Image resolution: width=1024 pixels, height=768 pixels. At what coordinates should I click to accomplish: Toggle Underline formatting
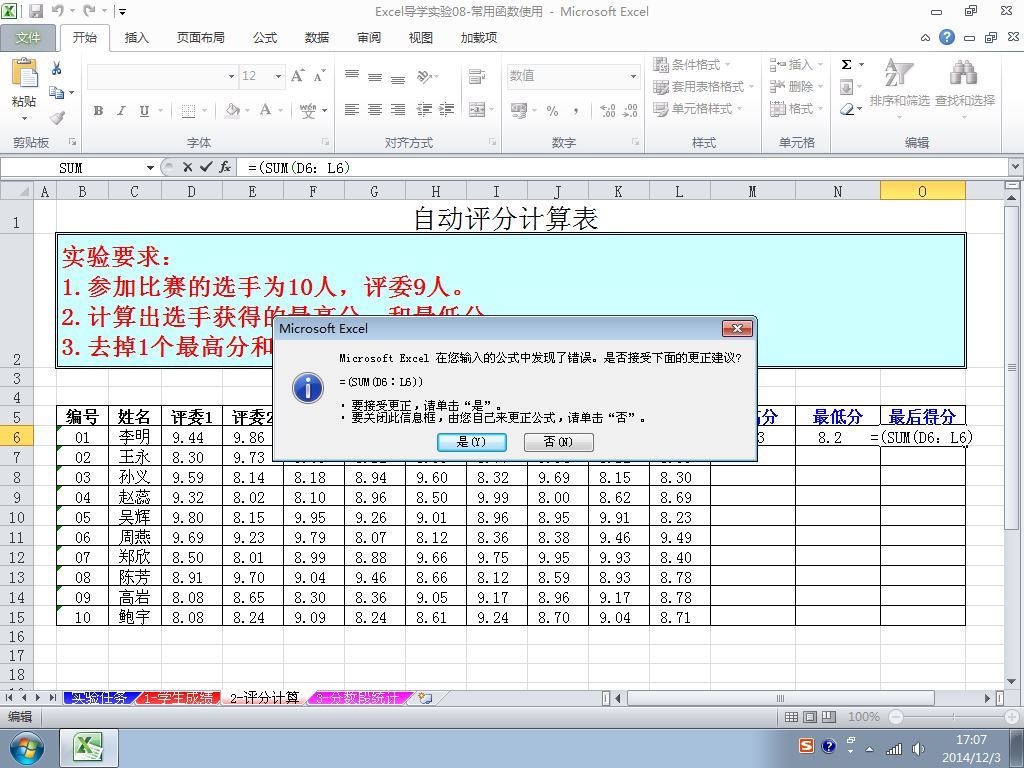[144, 110]
